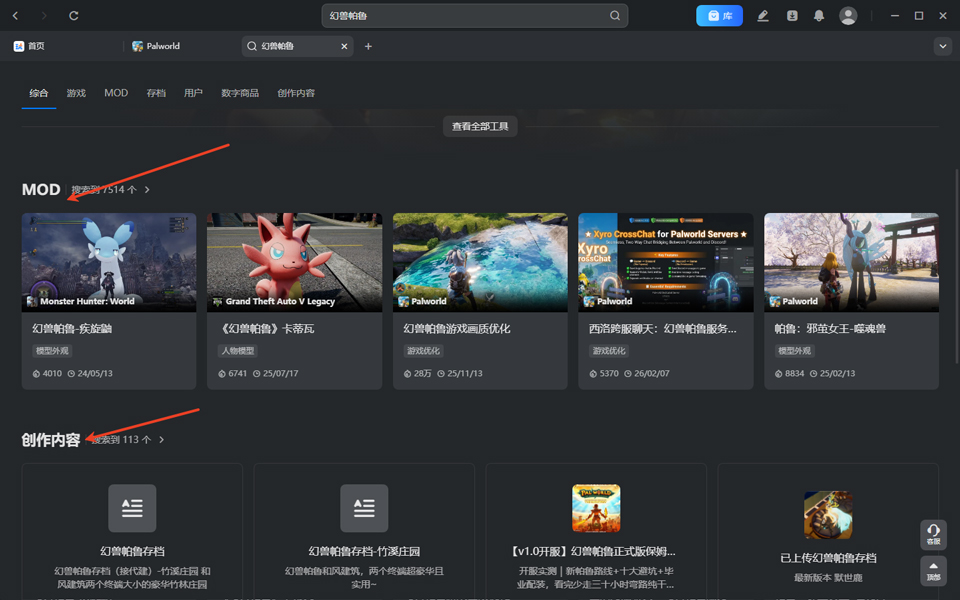Open the blue 库 library button
Viewport: 960px width, 600px height.
719,16
